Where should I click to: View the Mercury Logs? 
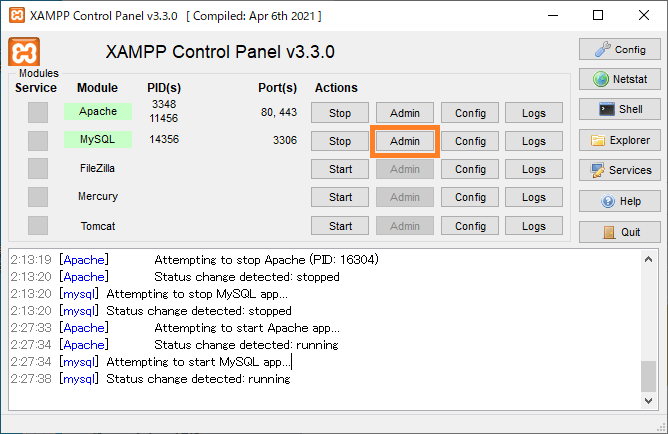[534, 197]
